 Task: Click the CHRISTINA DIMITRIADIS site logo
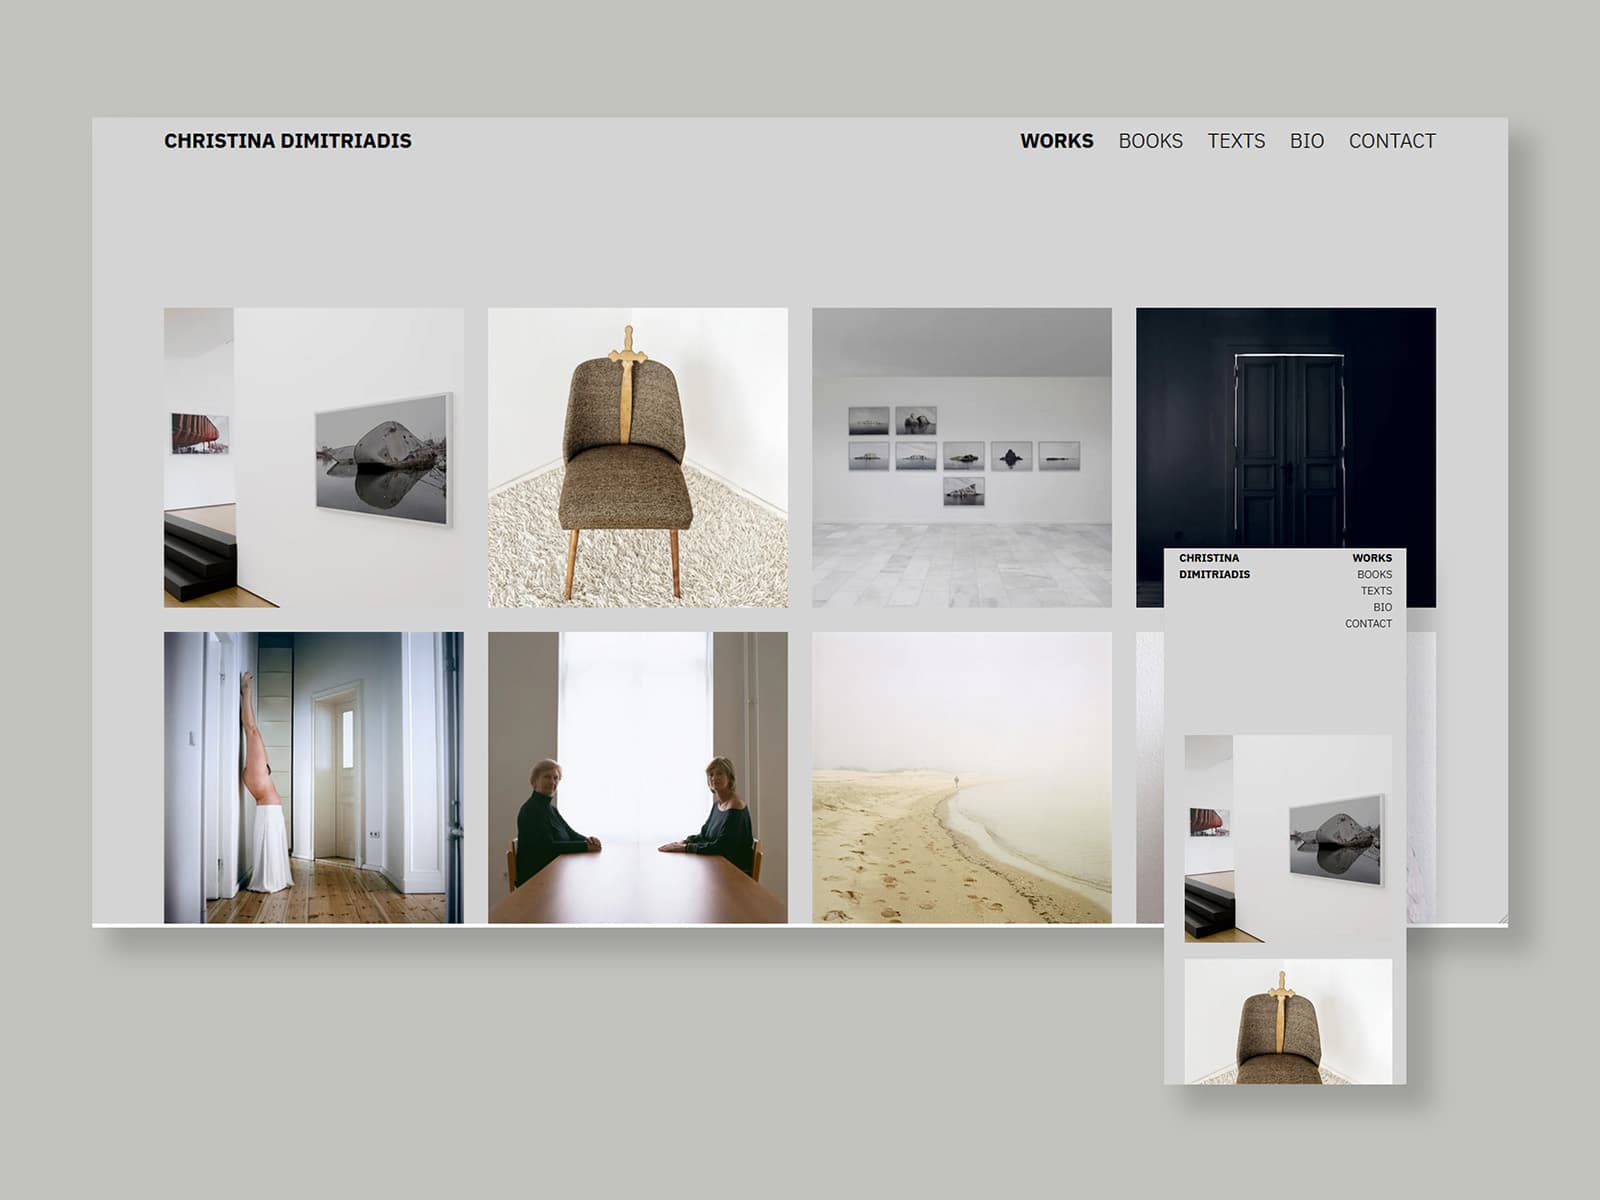(x=287, y=140)
